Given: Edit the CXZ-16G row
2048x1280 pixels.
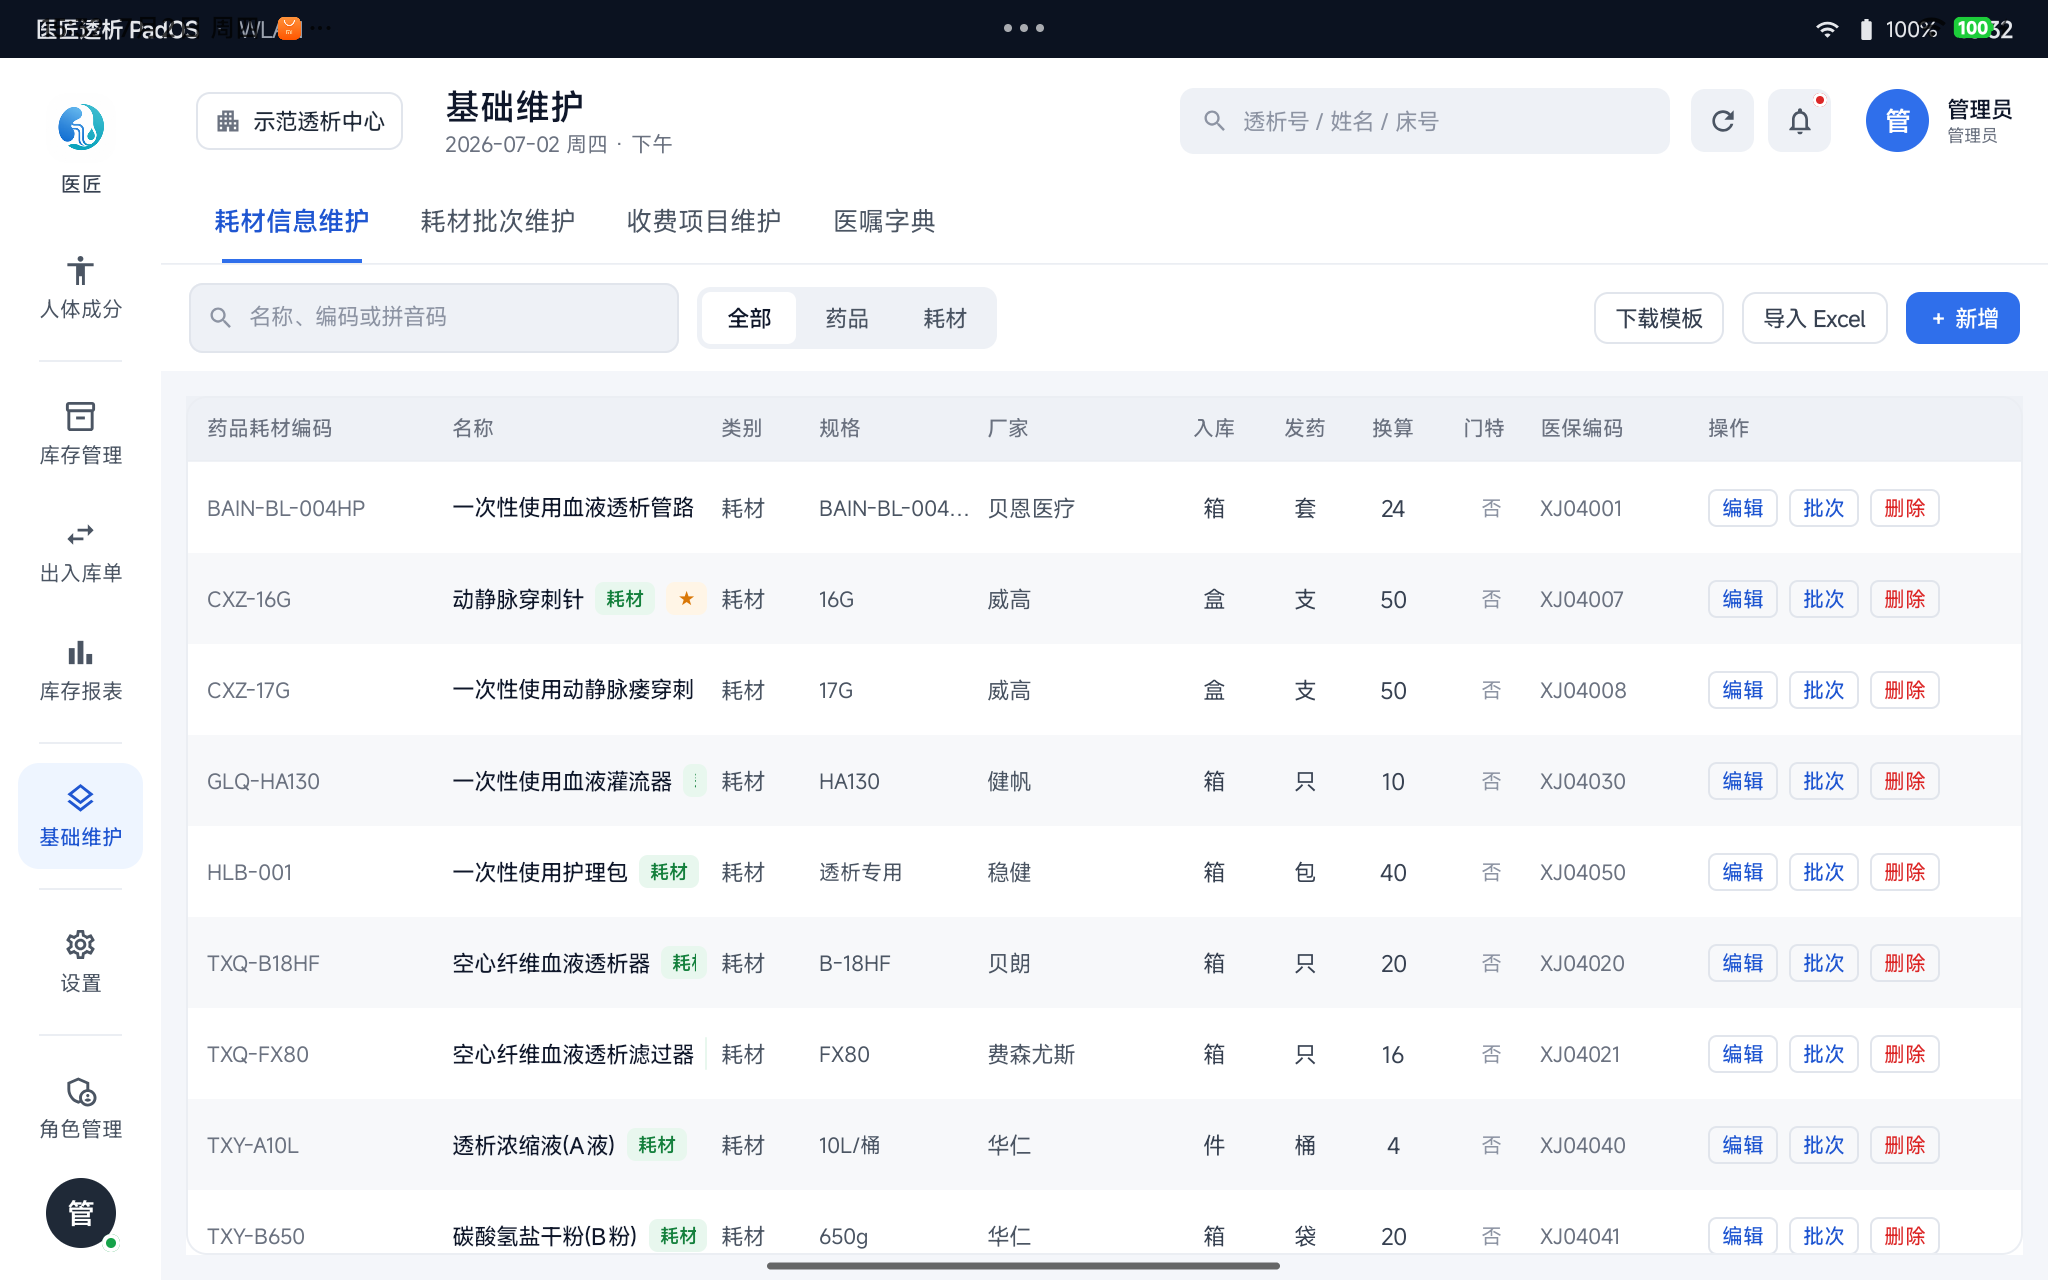Looking at the screenshot, I should (x=1742, y=599).
